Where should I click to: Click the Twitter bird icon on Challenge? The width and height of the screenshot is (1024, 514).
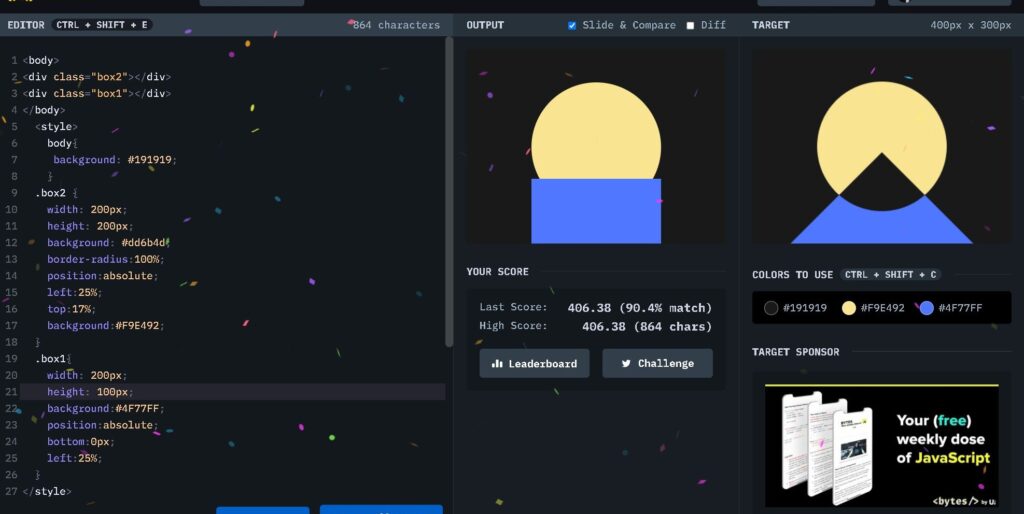(625, 364)
